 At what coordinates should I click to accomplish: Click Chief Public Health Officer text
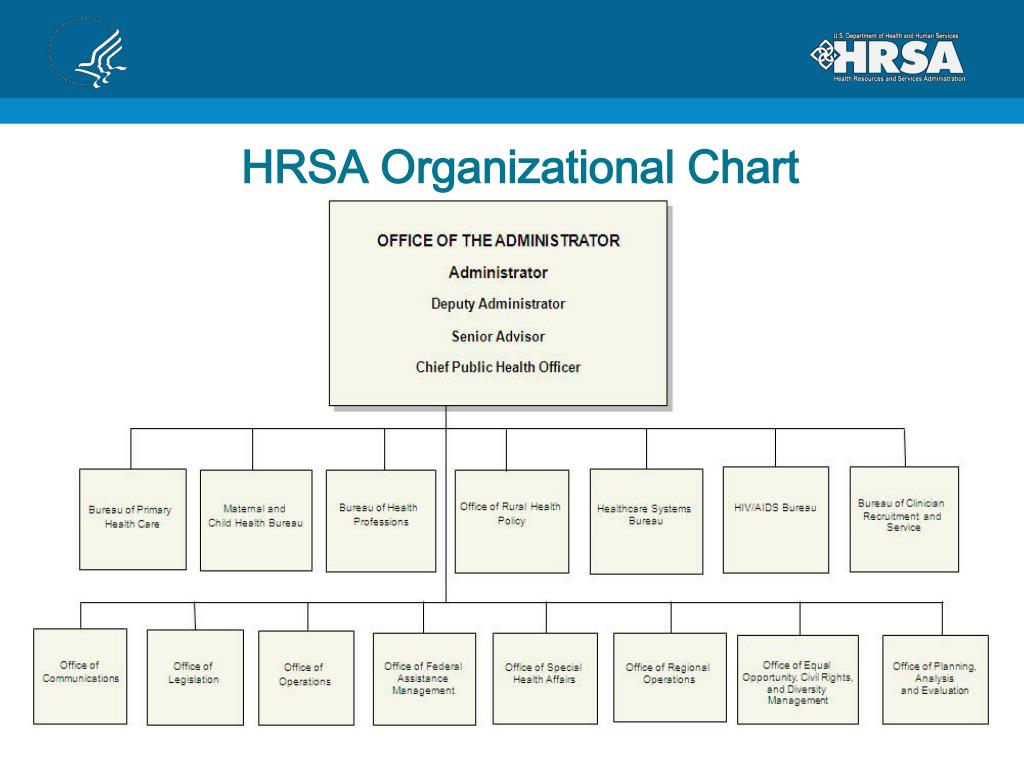tap(498, 367)
